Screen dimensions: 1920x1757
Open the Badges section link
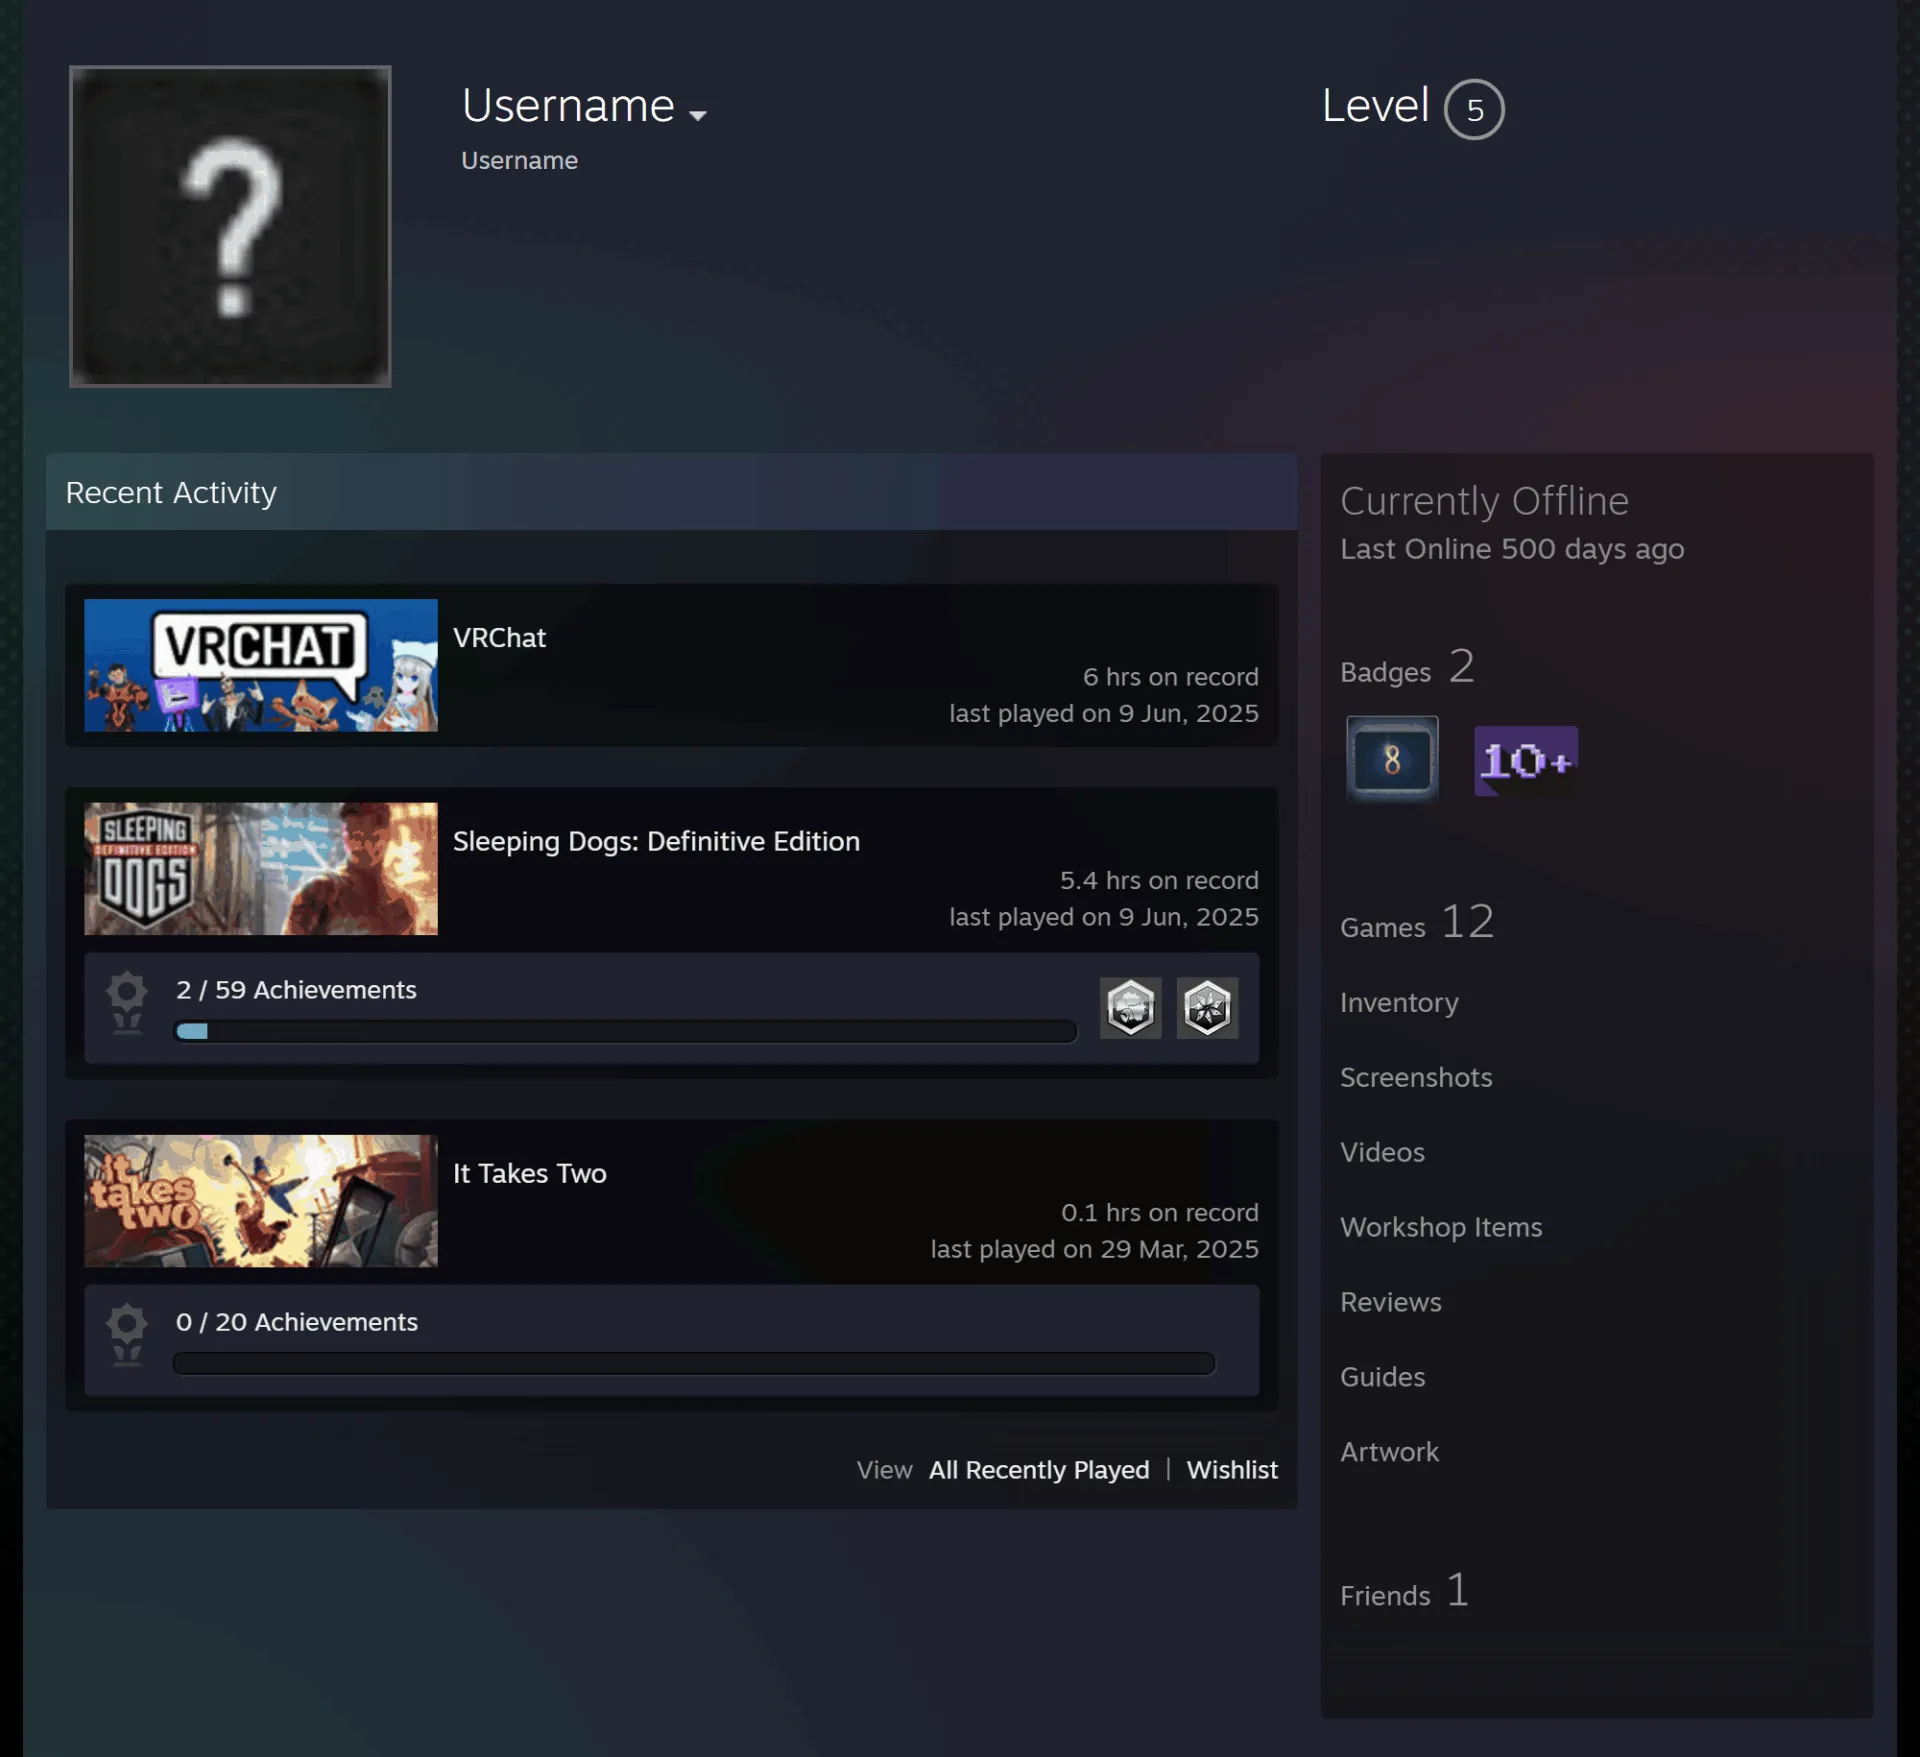(1408, 667)
